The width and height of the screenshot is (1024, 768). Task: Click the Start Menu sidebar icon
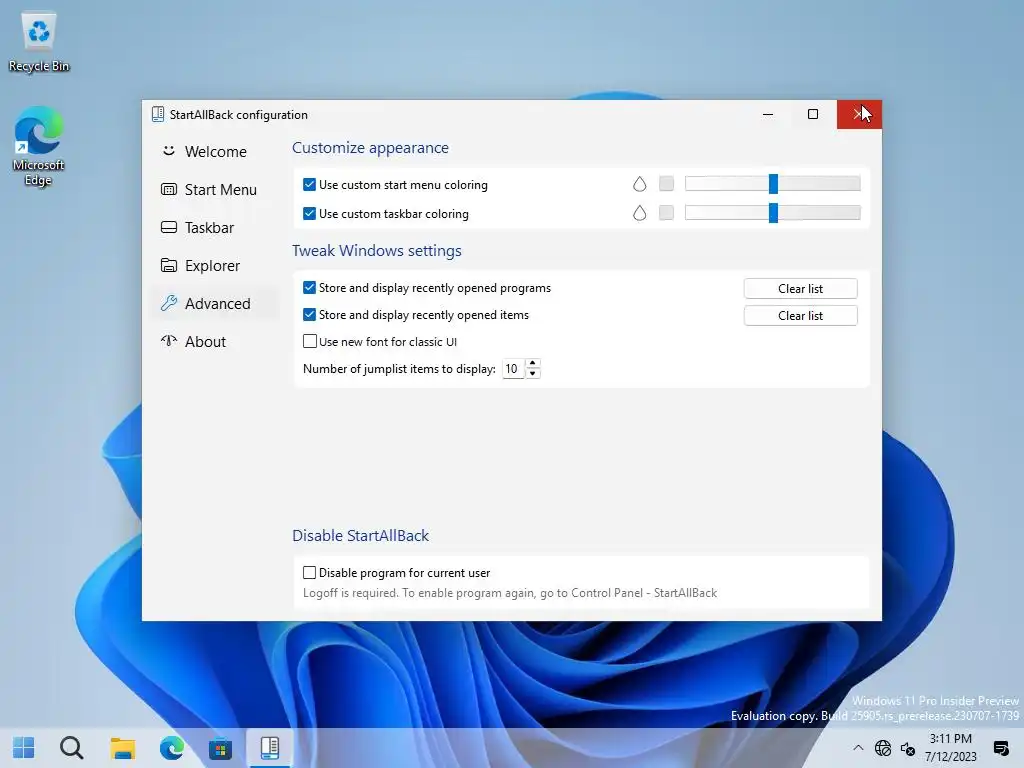(168, 189)
